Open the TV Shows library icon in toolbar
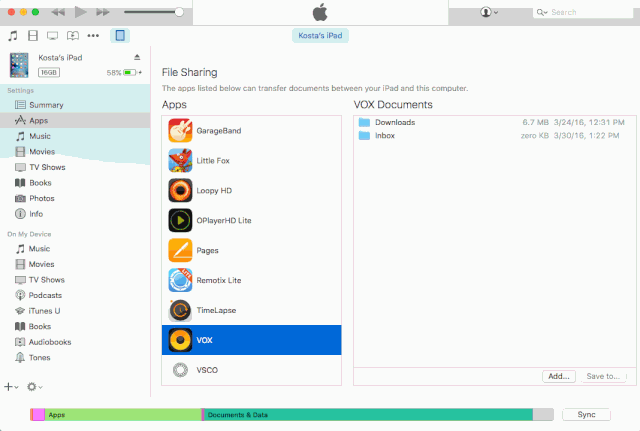640x431 pixels. click(52, 36)
